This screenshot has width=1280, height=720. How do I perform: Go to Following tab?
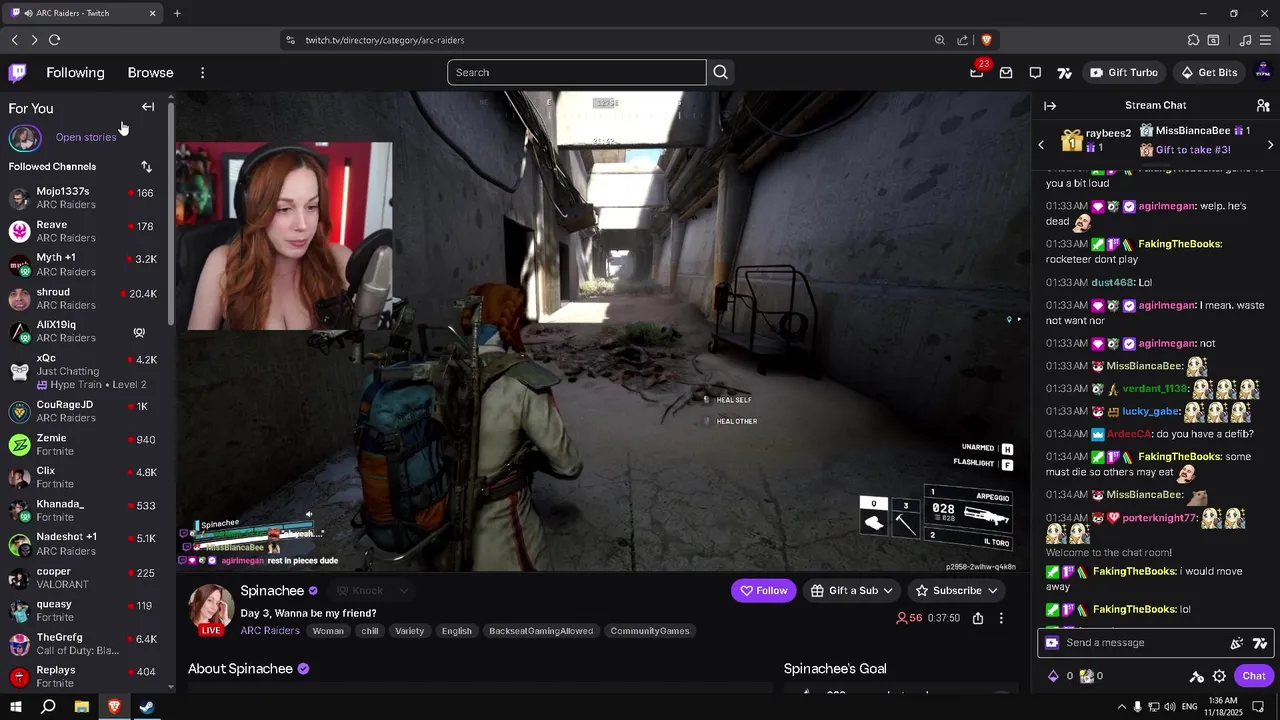click(x=75, y=72)
